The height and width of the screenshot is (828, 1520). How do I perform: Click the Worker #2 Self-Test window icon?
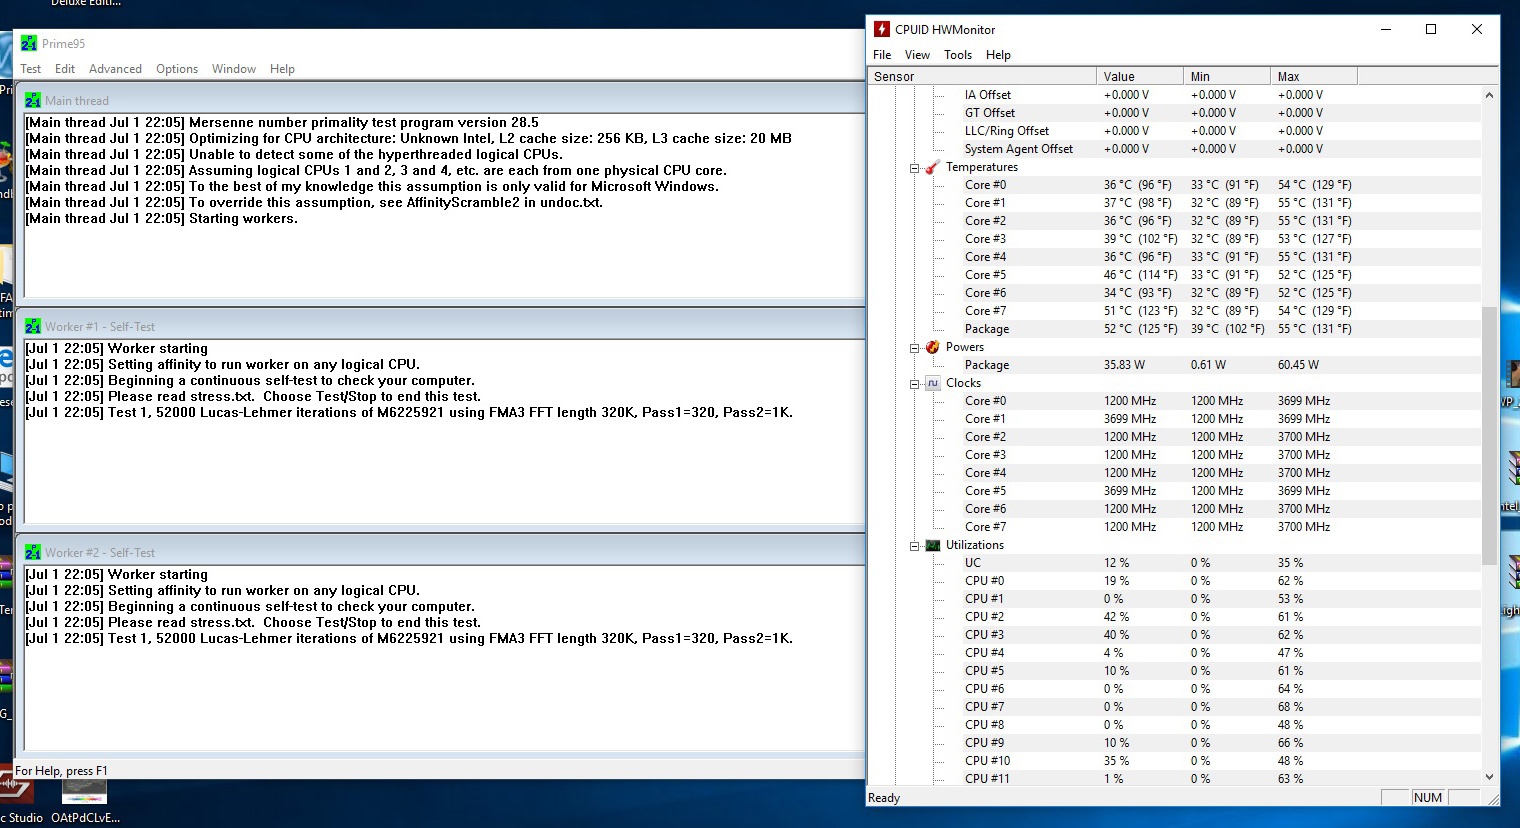pyautogui.click(x=34, y=552)
